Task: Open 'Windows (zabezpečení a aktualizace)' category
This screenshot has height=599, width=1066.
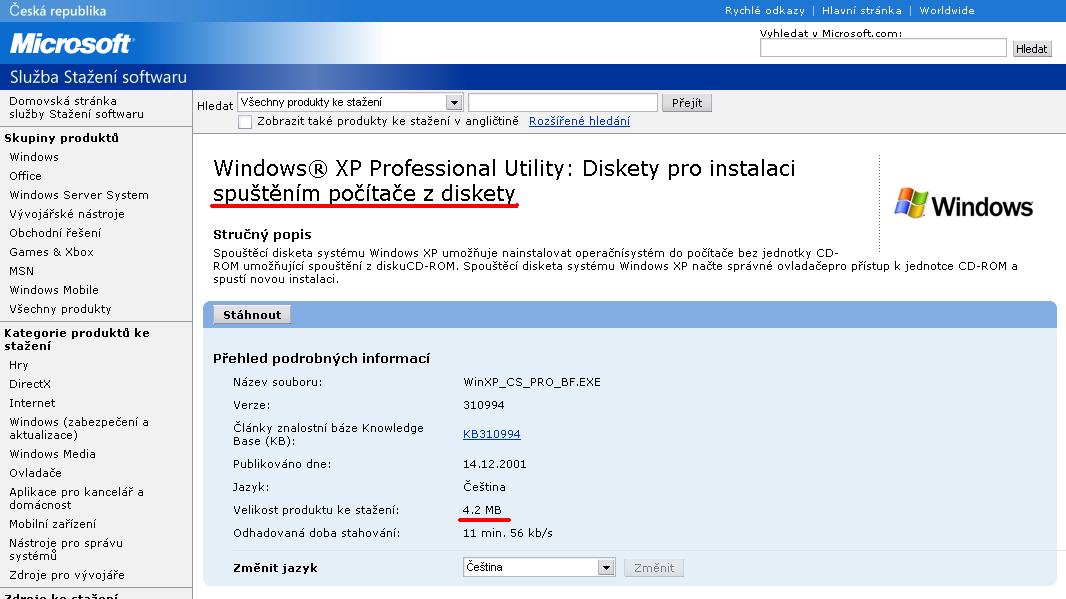Action: tap(79, 428)
